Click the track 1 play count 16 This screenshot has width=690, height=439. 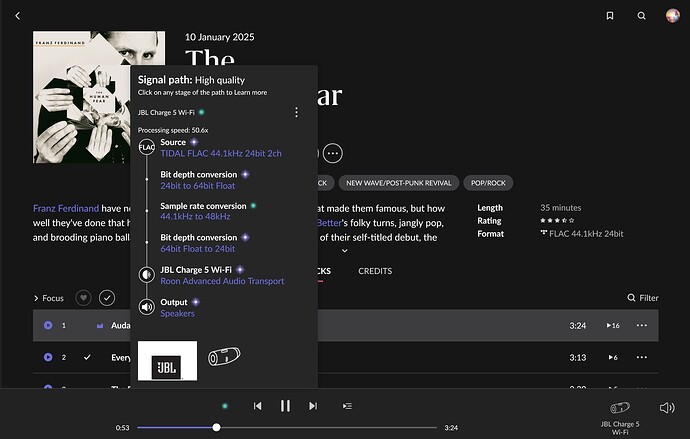pyautogui.click(x=613, y=326)
